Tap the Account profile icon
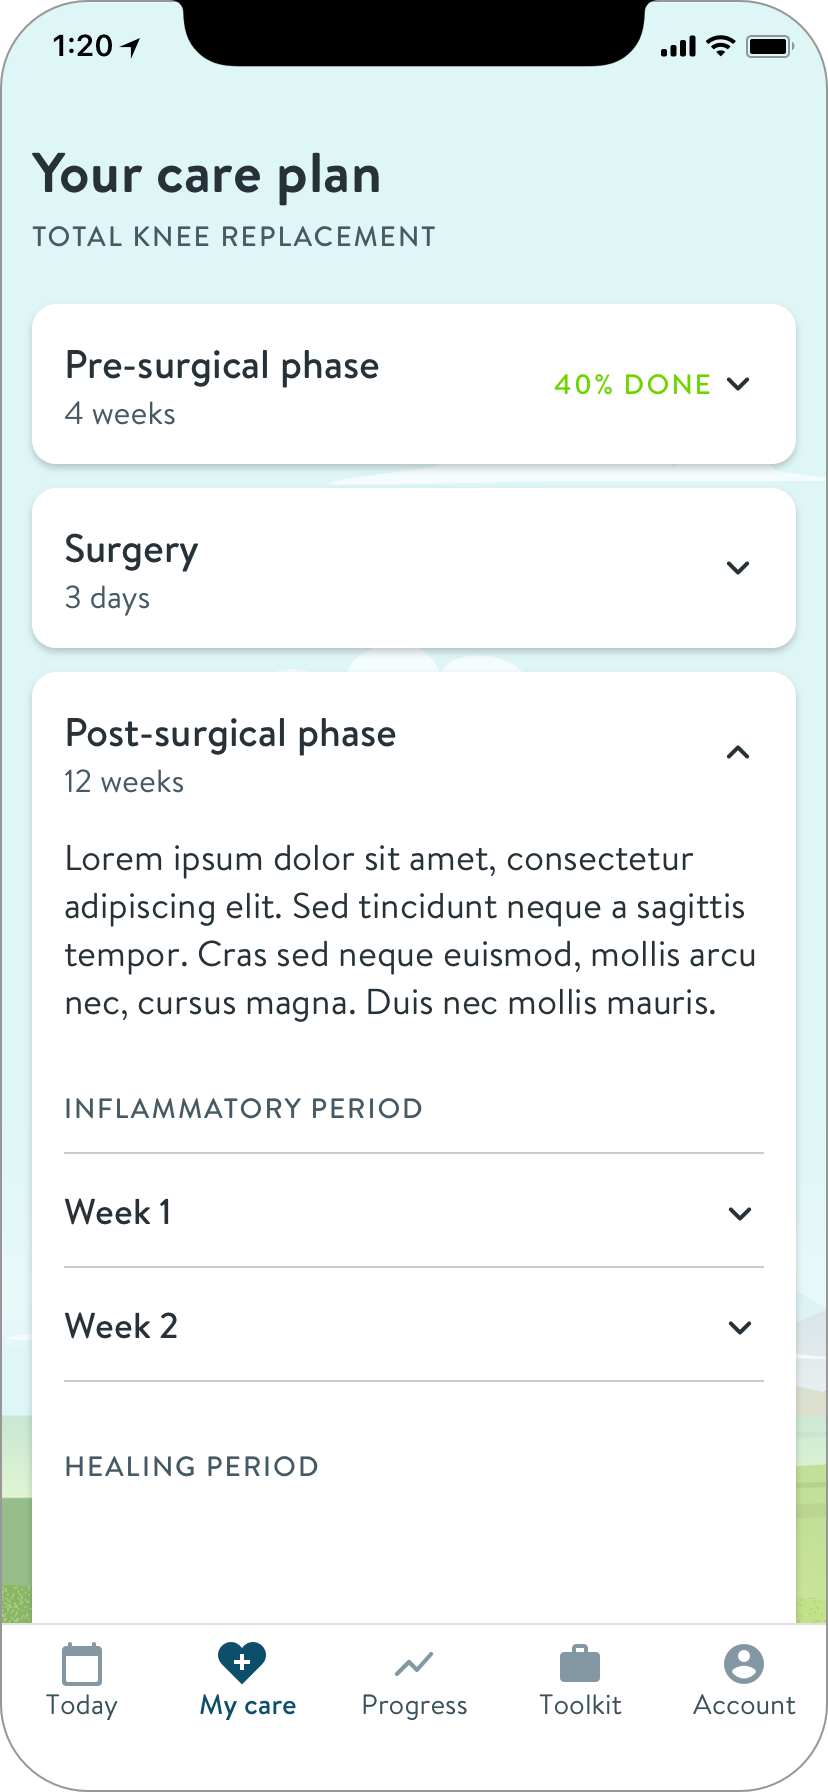Viewport: 828px width, 1792px height. pyautogui.click(x=744, y=1664)
